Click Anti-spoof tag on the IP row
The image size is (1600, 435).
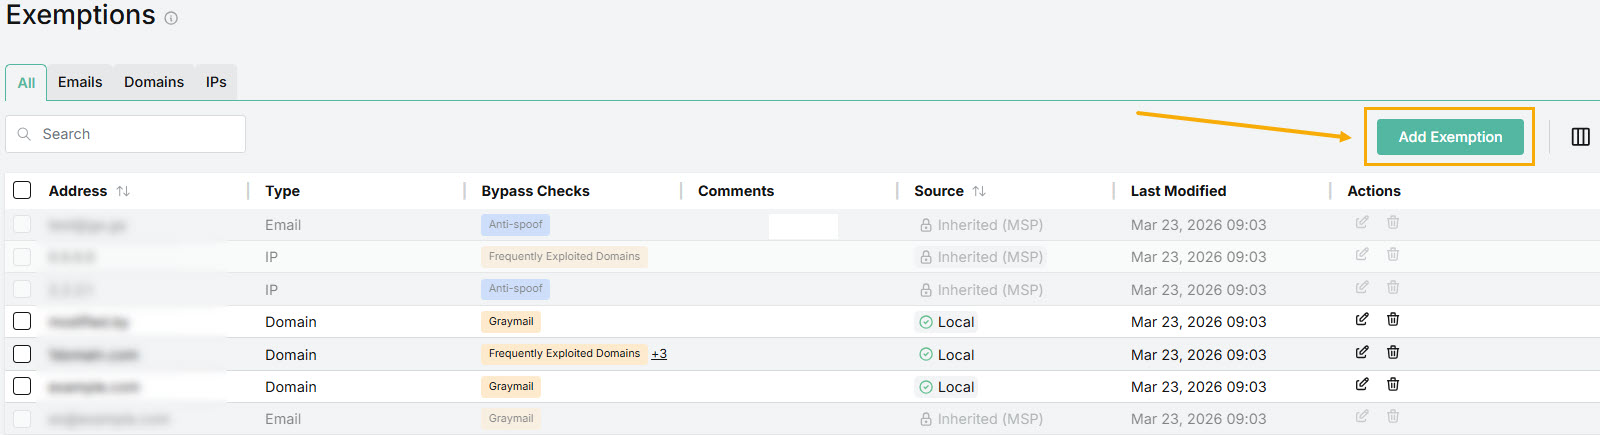(x=515, y=289)
